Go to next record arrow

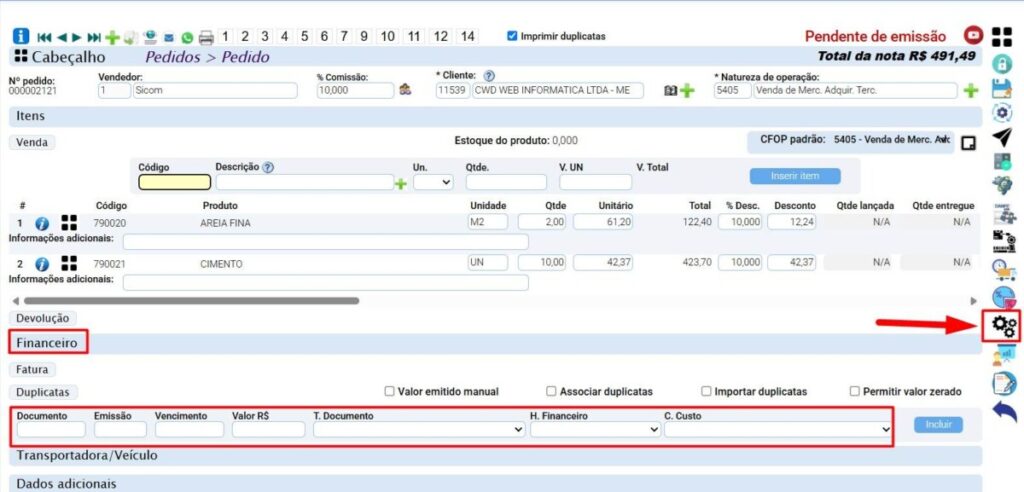pyautogui.click(x=77, y=37)
